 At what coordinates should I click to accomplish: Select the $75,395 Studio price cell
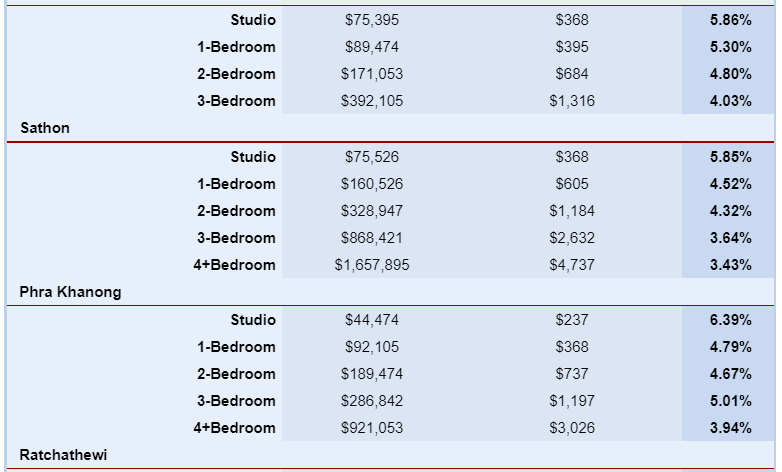click(x=372, y=20)
